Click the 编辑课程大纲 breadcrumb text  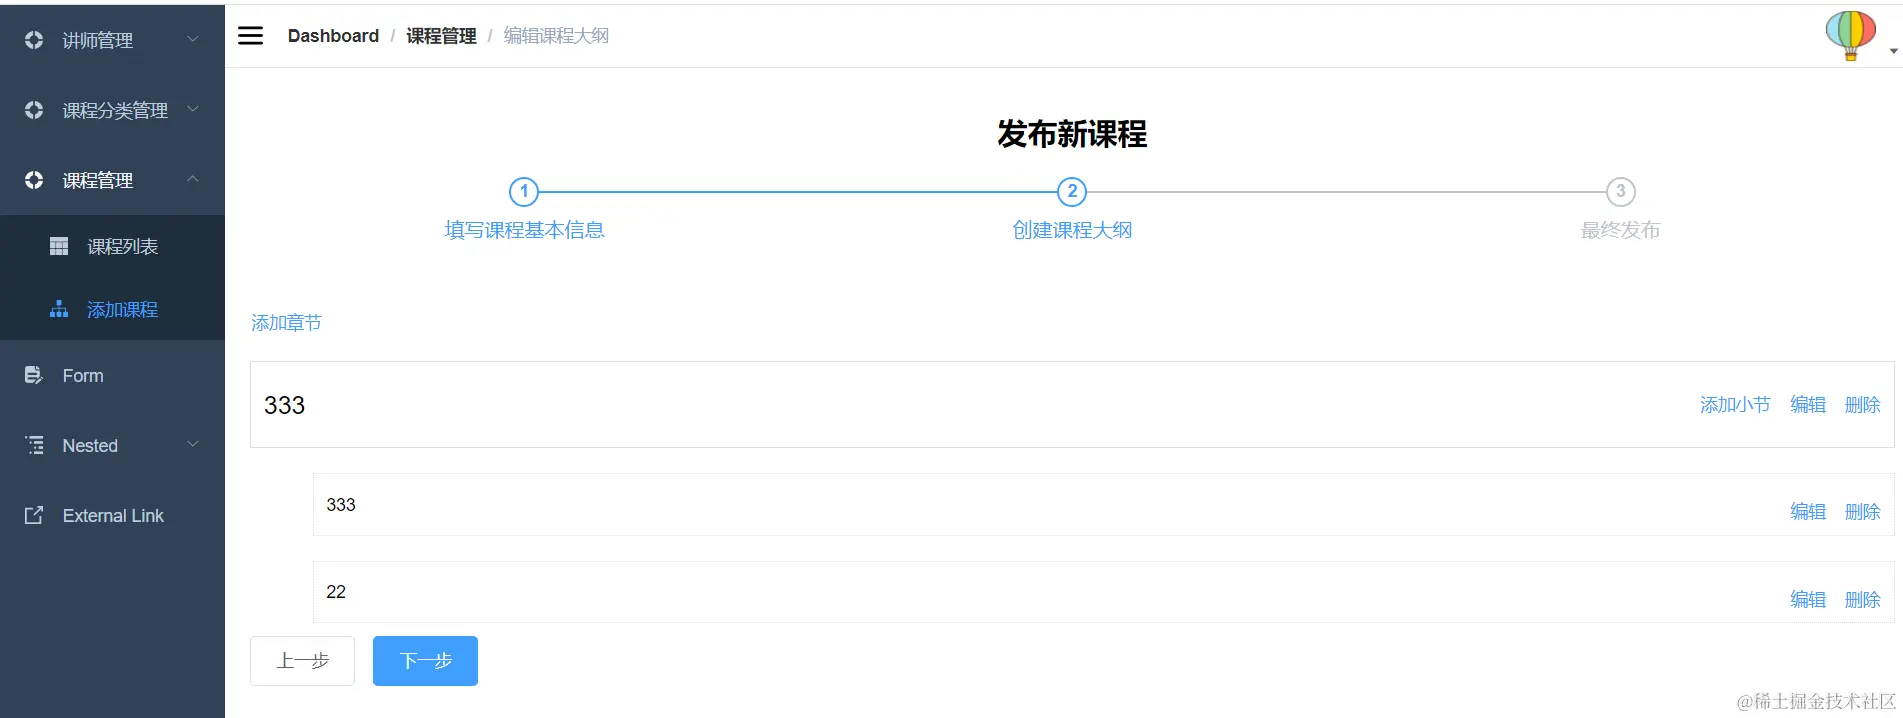(x=556, y=36)
